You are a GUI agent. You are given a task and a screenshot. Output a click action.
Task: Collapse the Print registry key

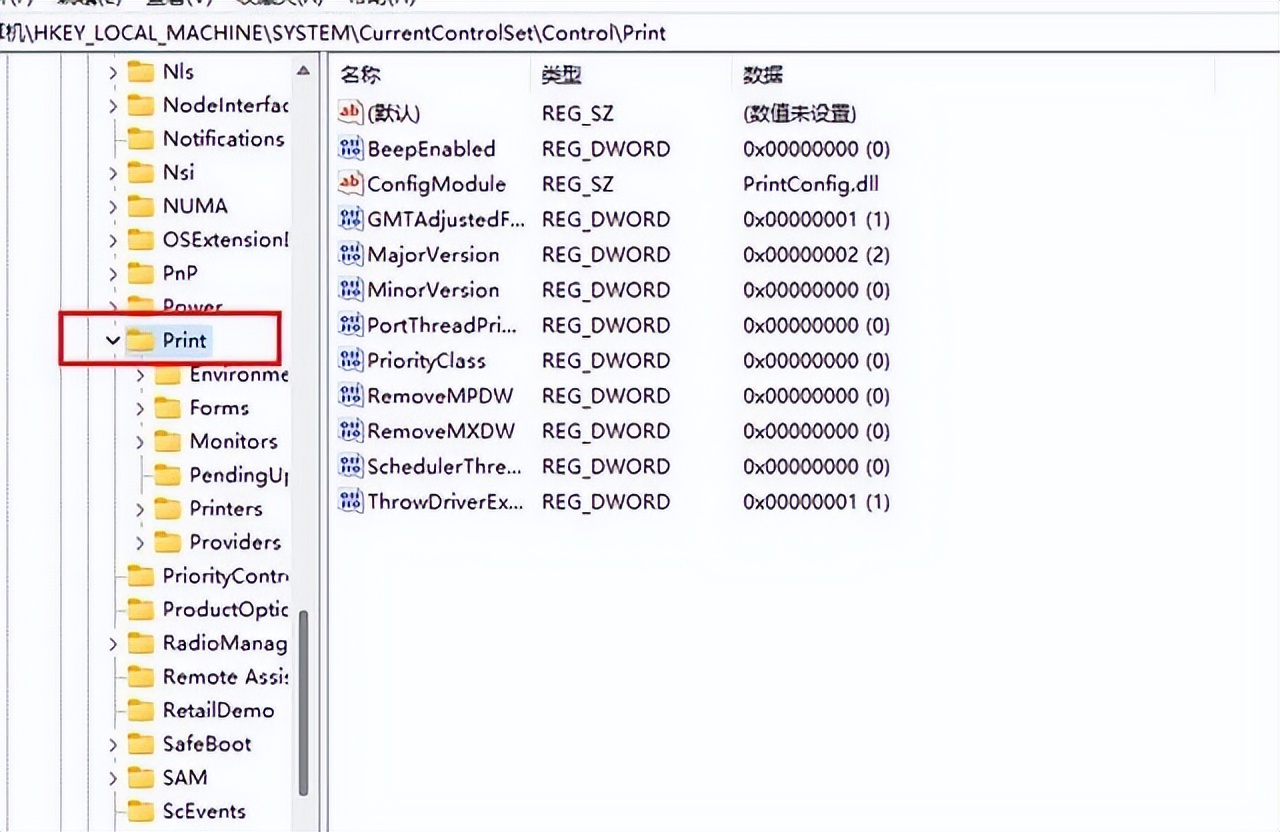113,340
